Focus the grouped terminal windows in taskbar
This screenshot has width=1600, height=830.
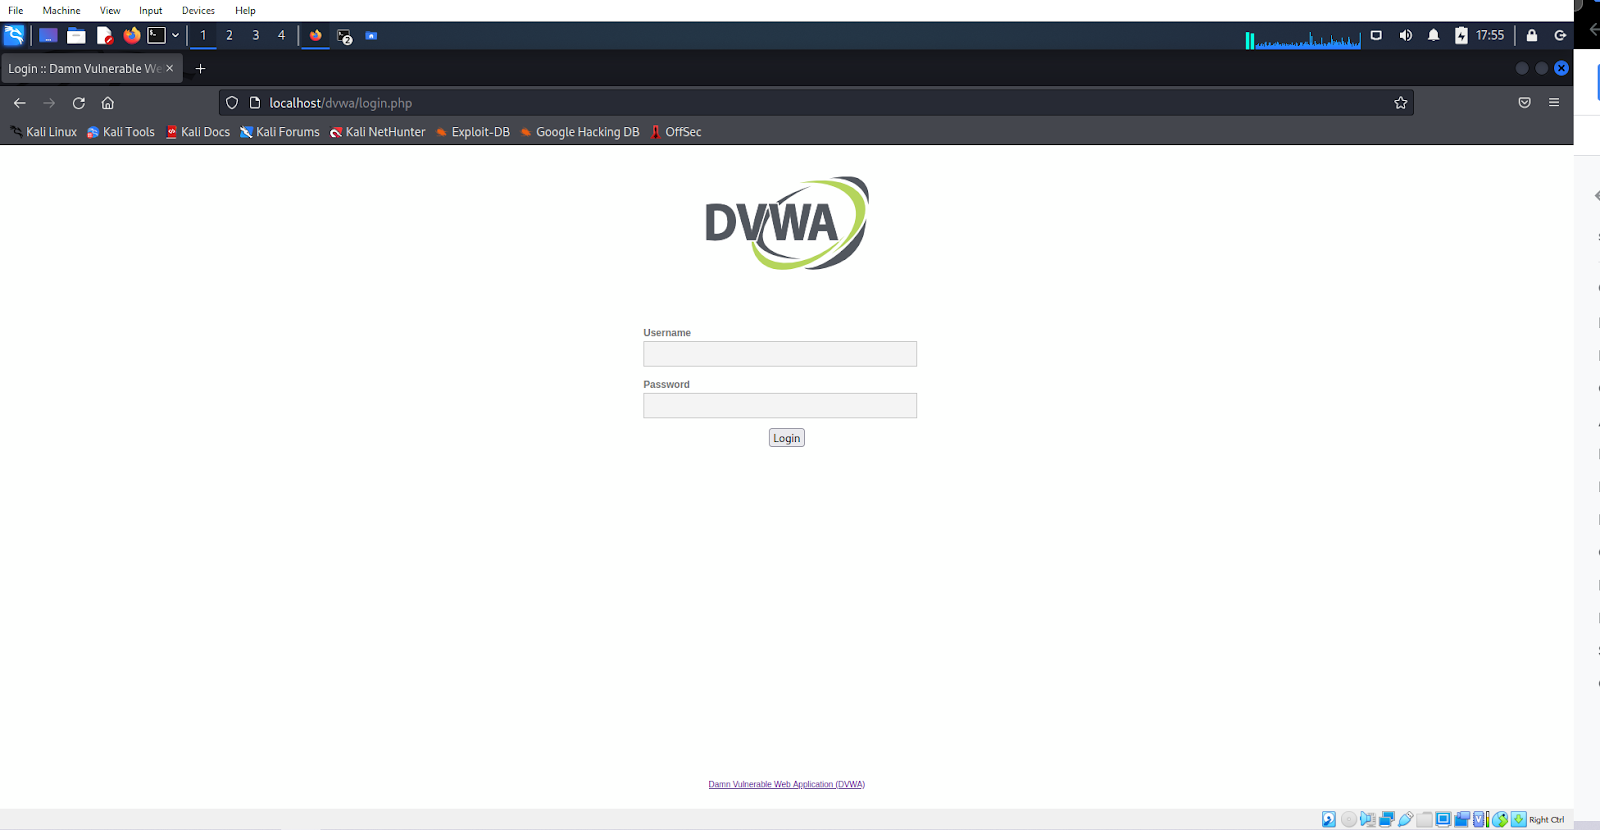point(345,36)
